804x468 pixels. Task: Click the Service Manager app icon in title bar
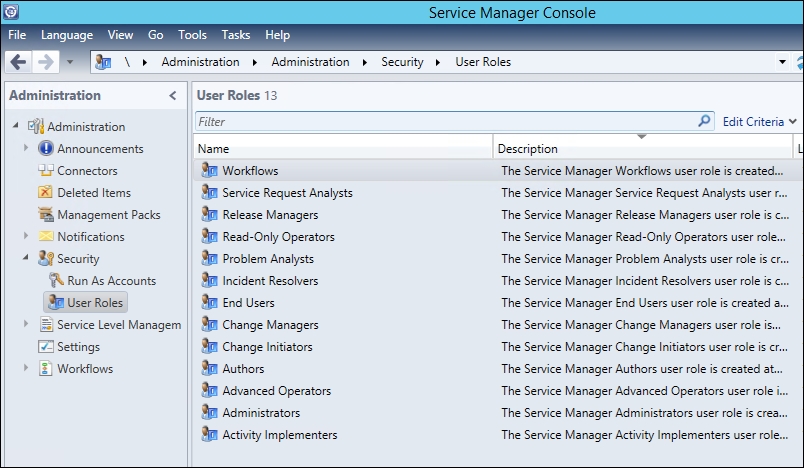tap(11, 11)
